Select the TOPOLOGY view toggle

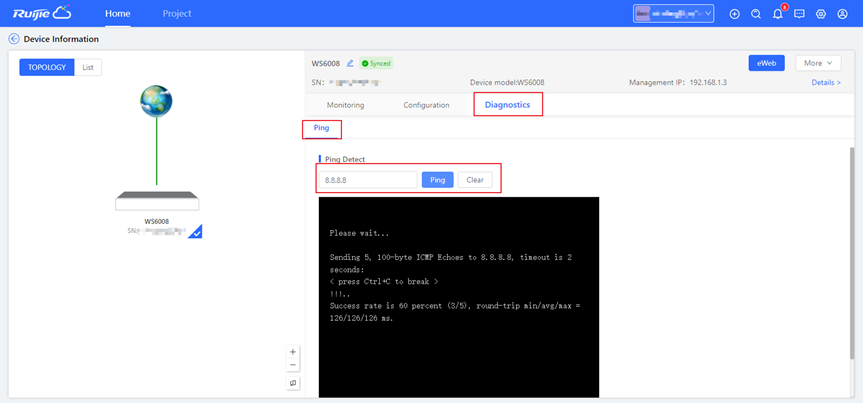coord(47,67)
